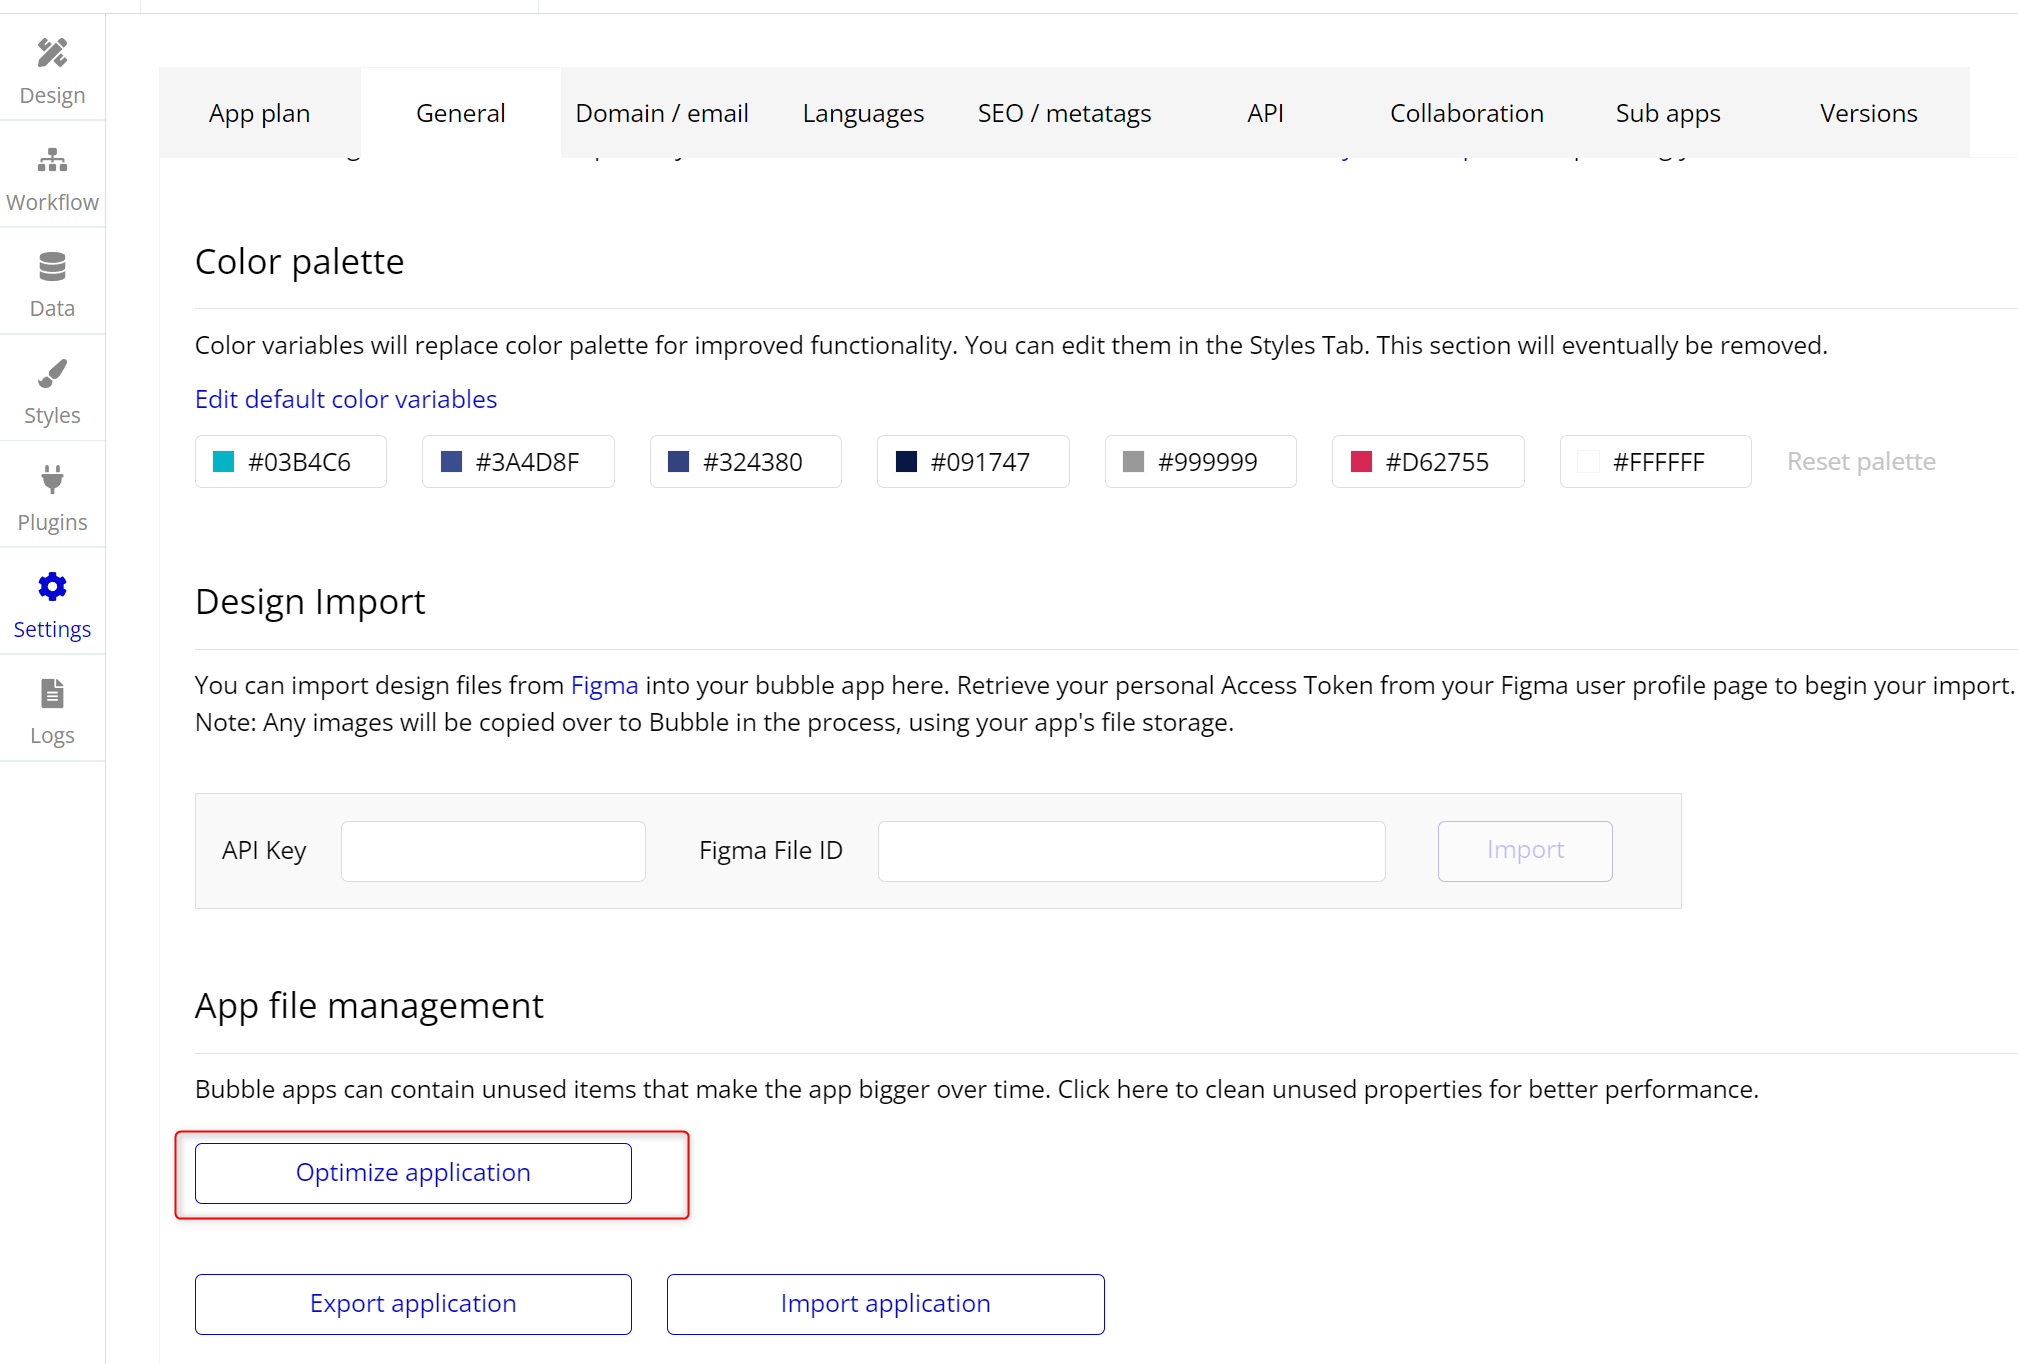Select the #091747 dark navy swatch
2018x1364 pixels.
pyautogui.click(x=906, y=462)
